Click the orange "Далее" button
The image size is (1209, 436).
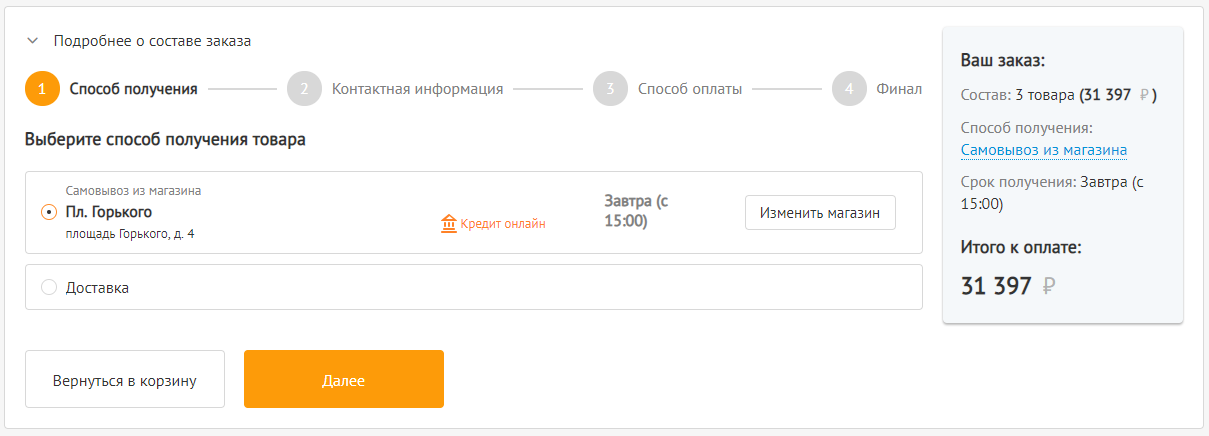[x=344, y=379]
